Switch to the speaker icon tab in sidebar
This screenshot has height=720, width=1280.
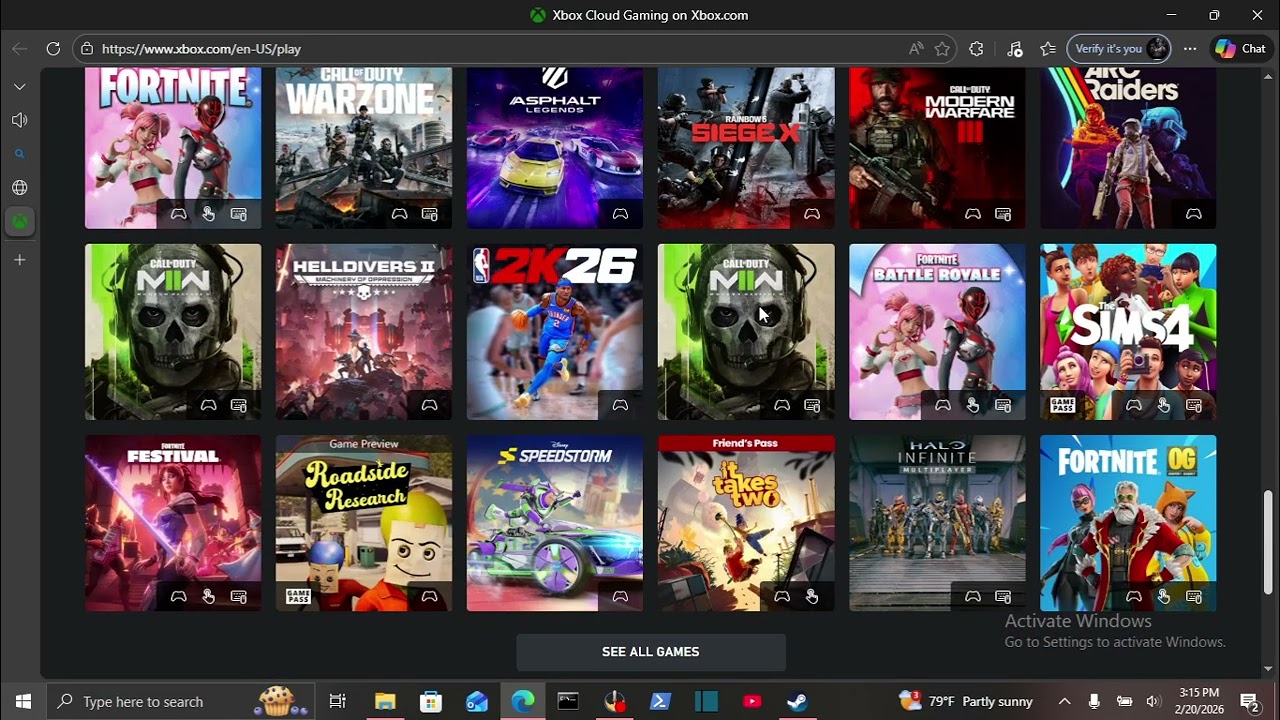point(19,120)
